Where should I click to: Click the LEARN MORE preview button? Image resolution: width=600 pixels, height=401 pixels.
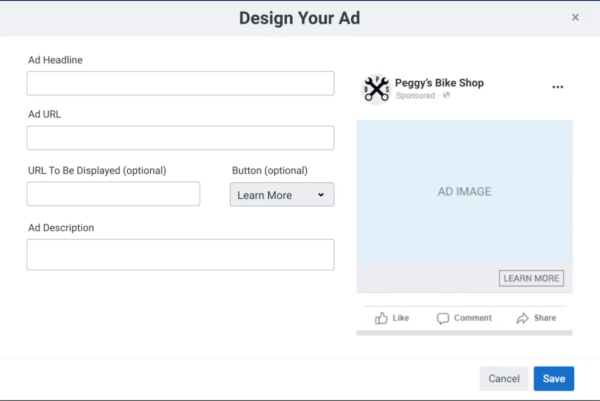coord(531,278)
